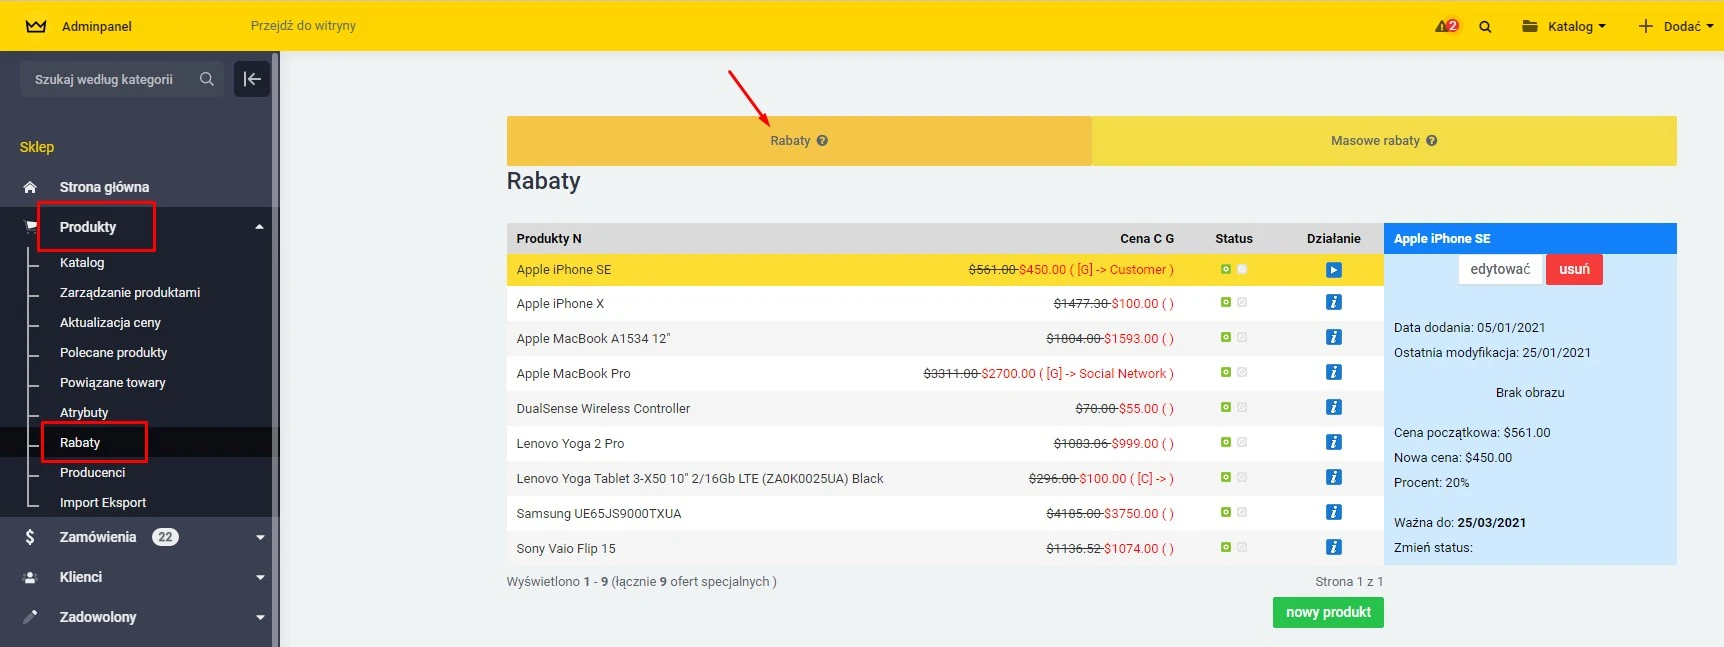Collapse the Produkty menu arrow
The height and width of the screenshot is (647, 1724).
click(x=260, y=227)
